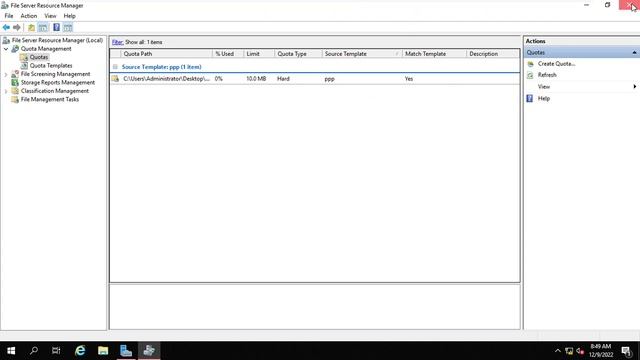Click the 0% used cell
Screen dimensions: 640x360
click(x=219, y=79)
